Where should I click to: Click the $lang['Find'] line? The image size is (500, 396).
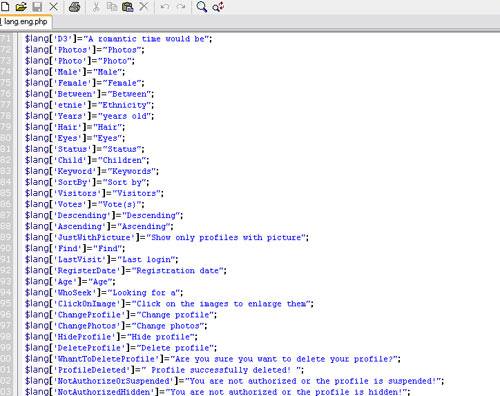coord(75,248)
